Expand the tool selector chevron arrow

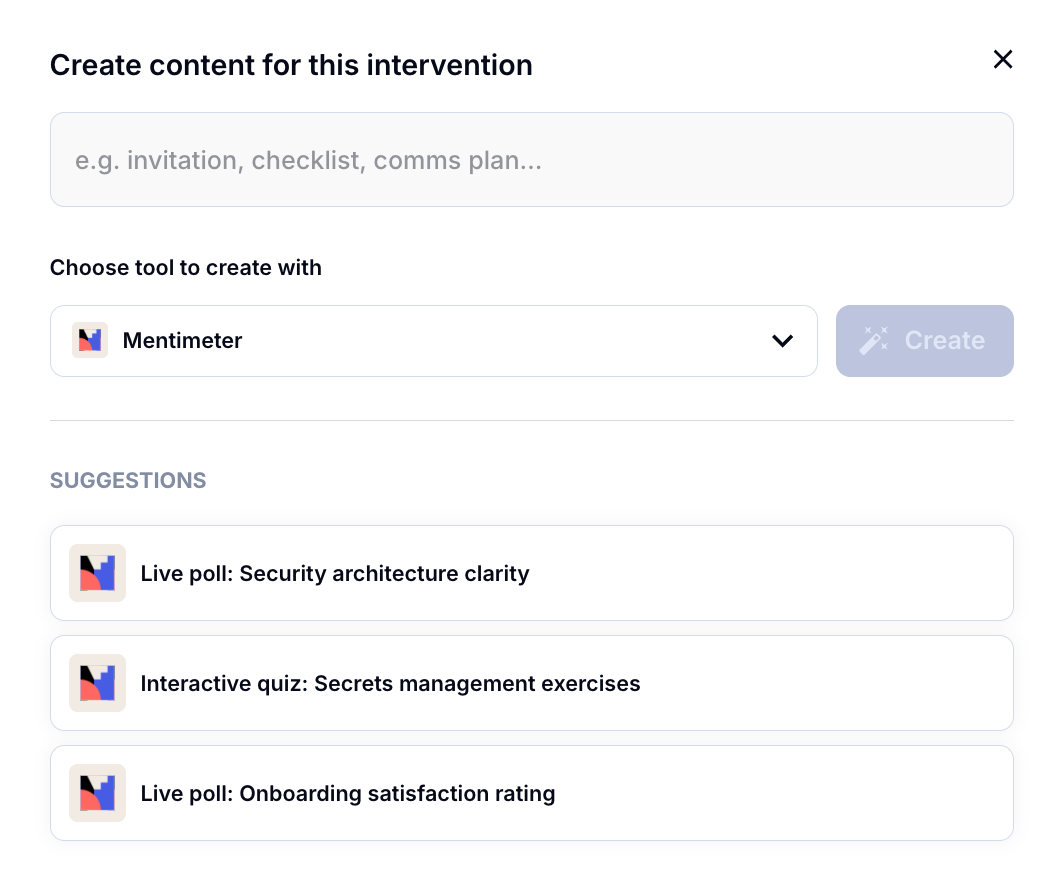[782, 341]
